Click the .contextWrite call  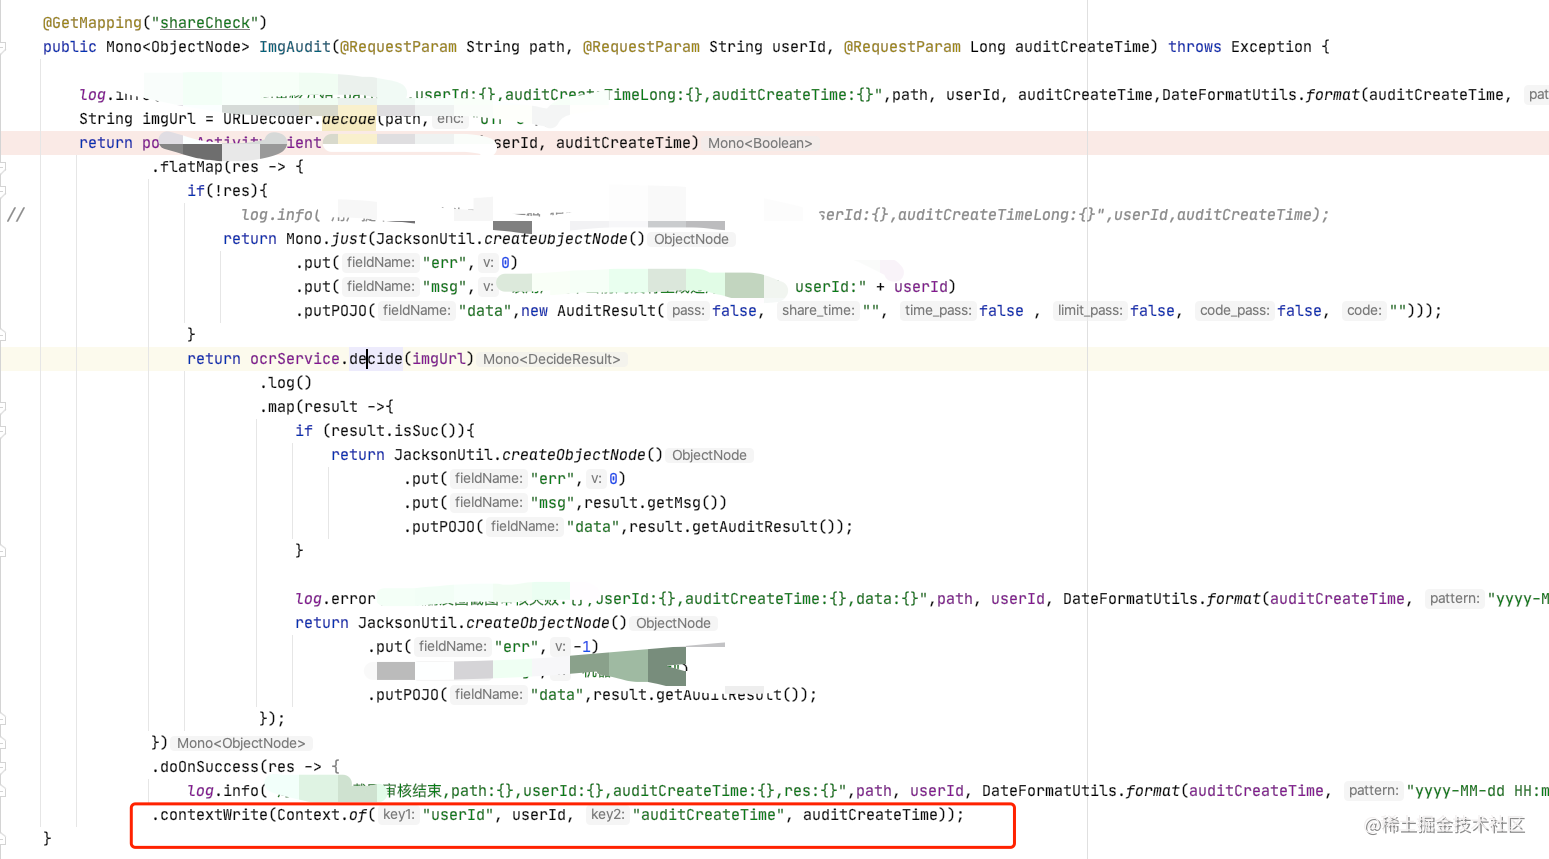209,815
